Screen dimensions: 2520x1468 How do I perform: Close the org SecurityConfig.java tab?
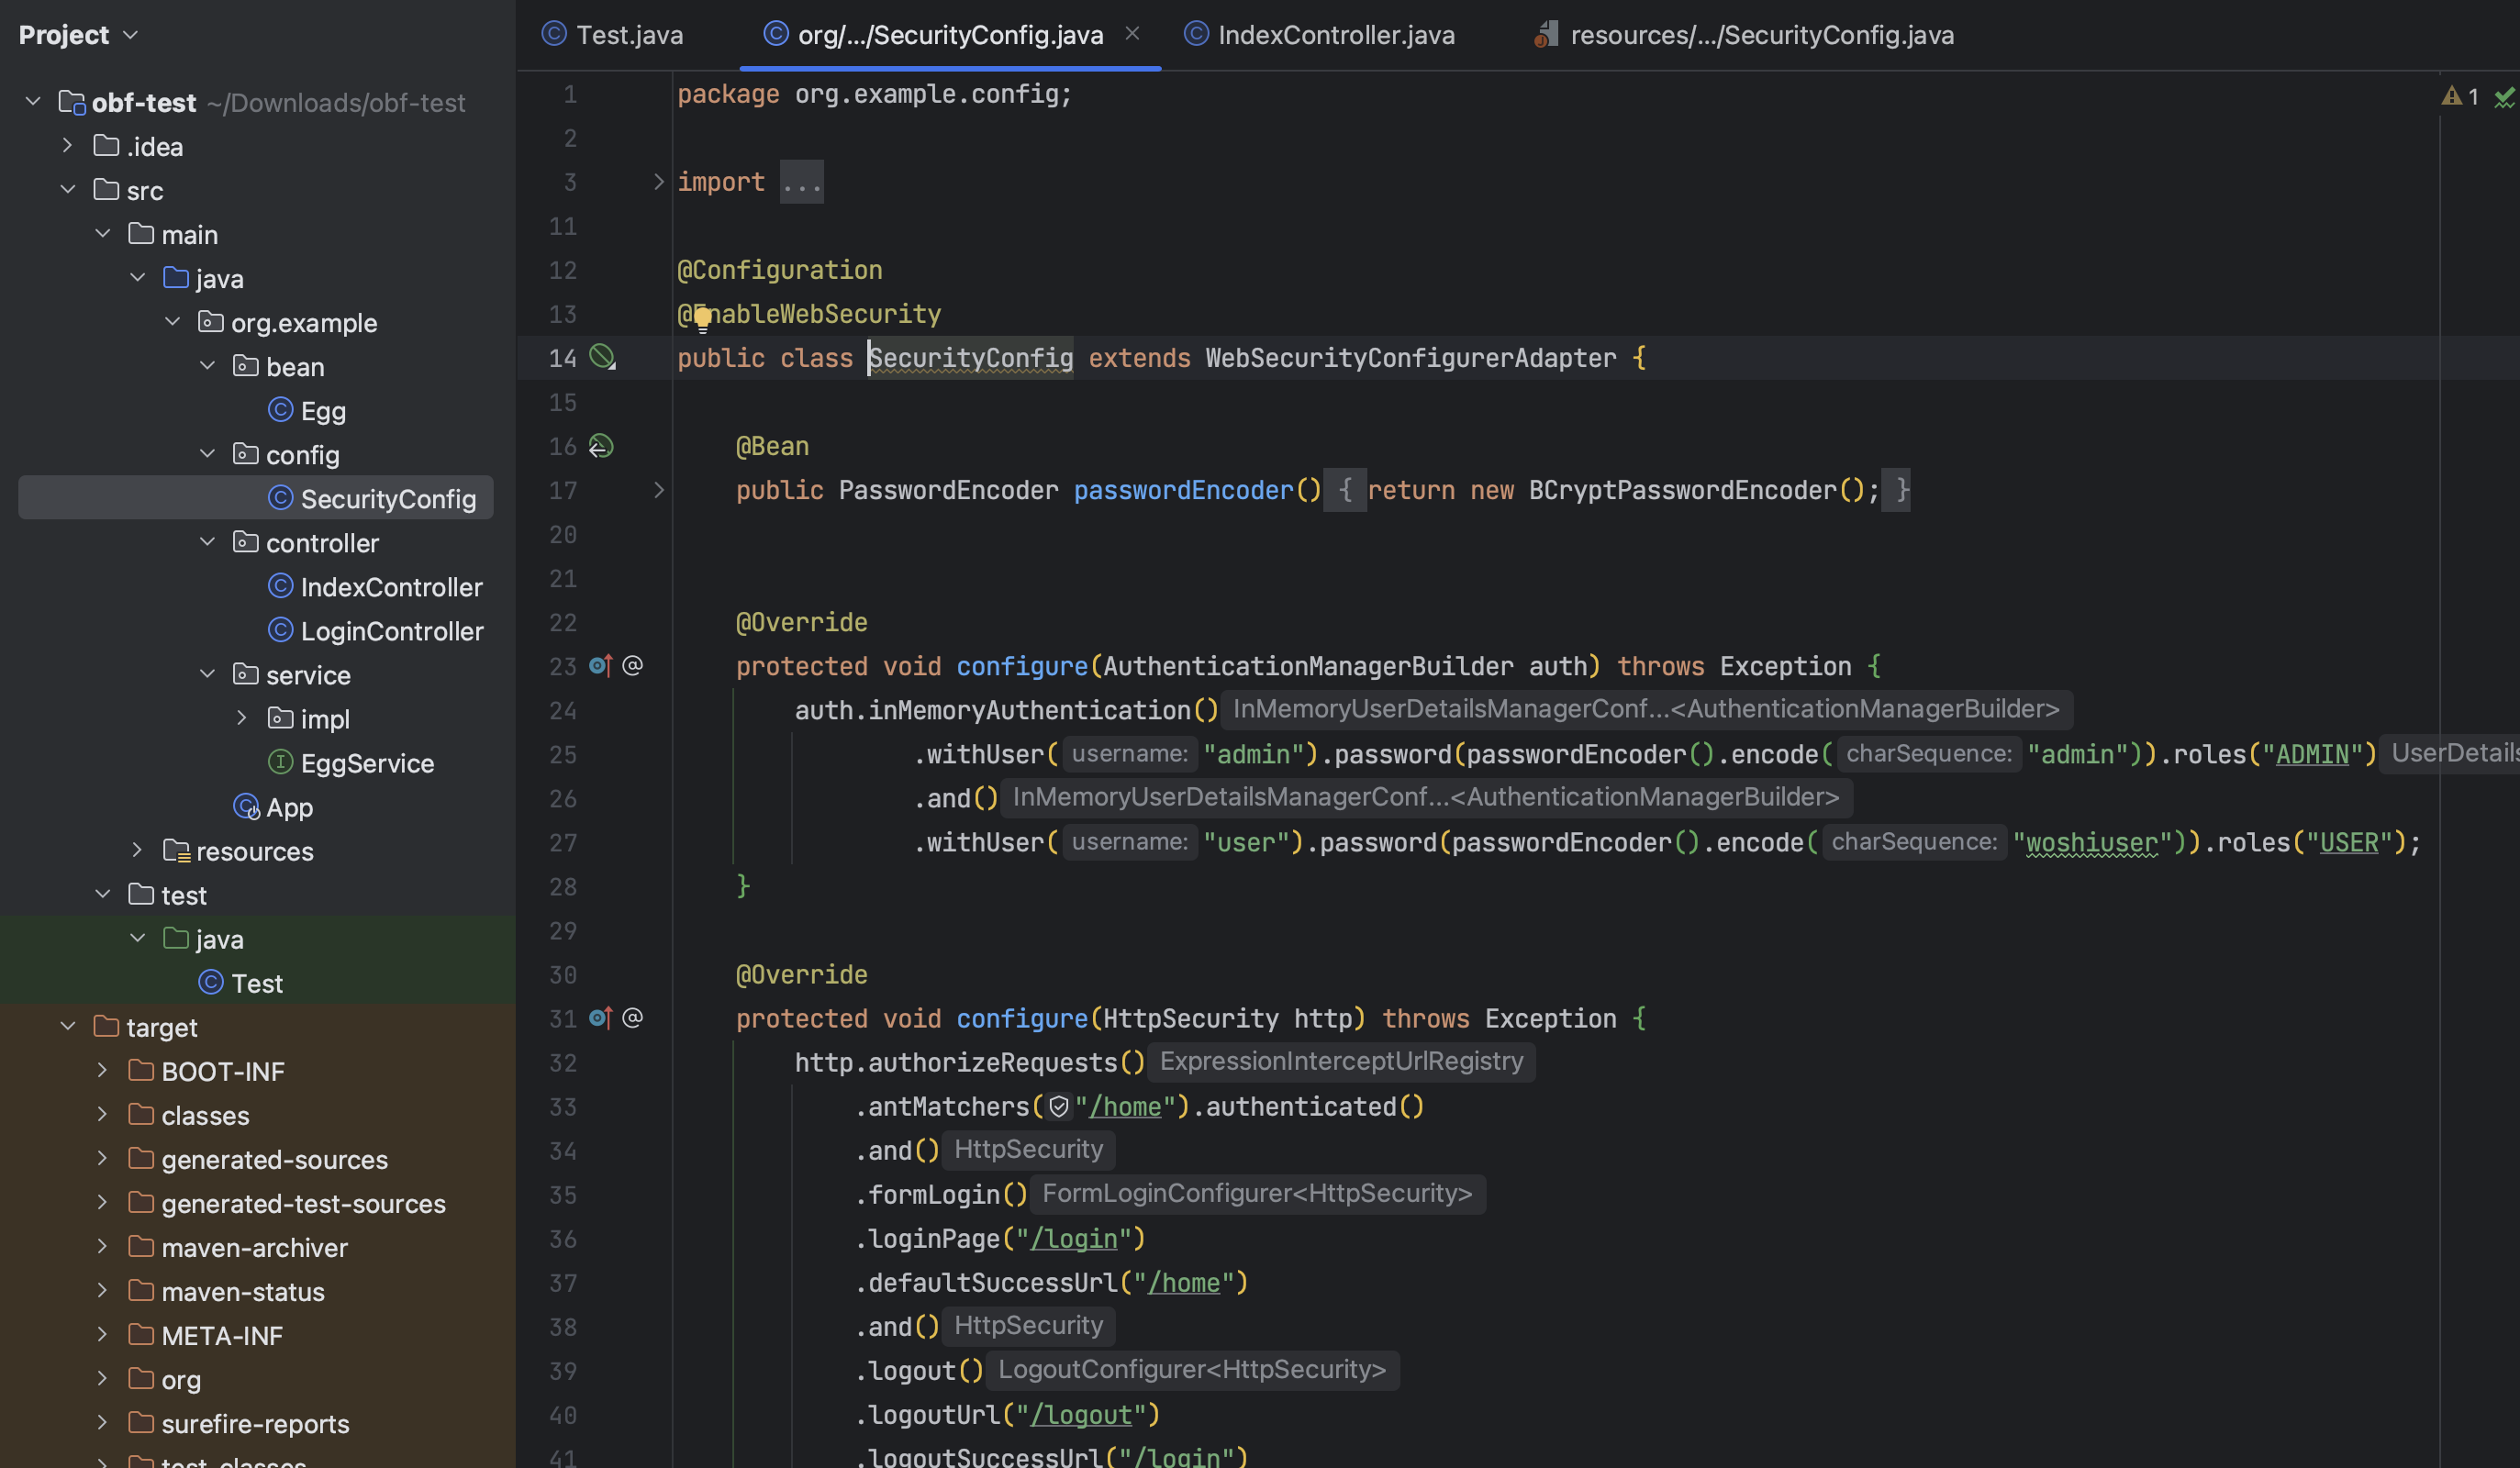(x=1132, y=34)
